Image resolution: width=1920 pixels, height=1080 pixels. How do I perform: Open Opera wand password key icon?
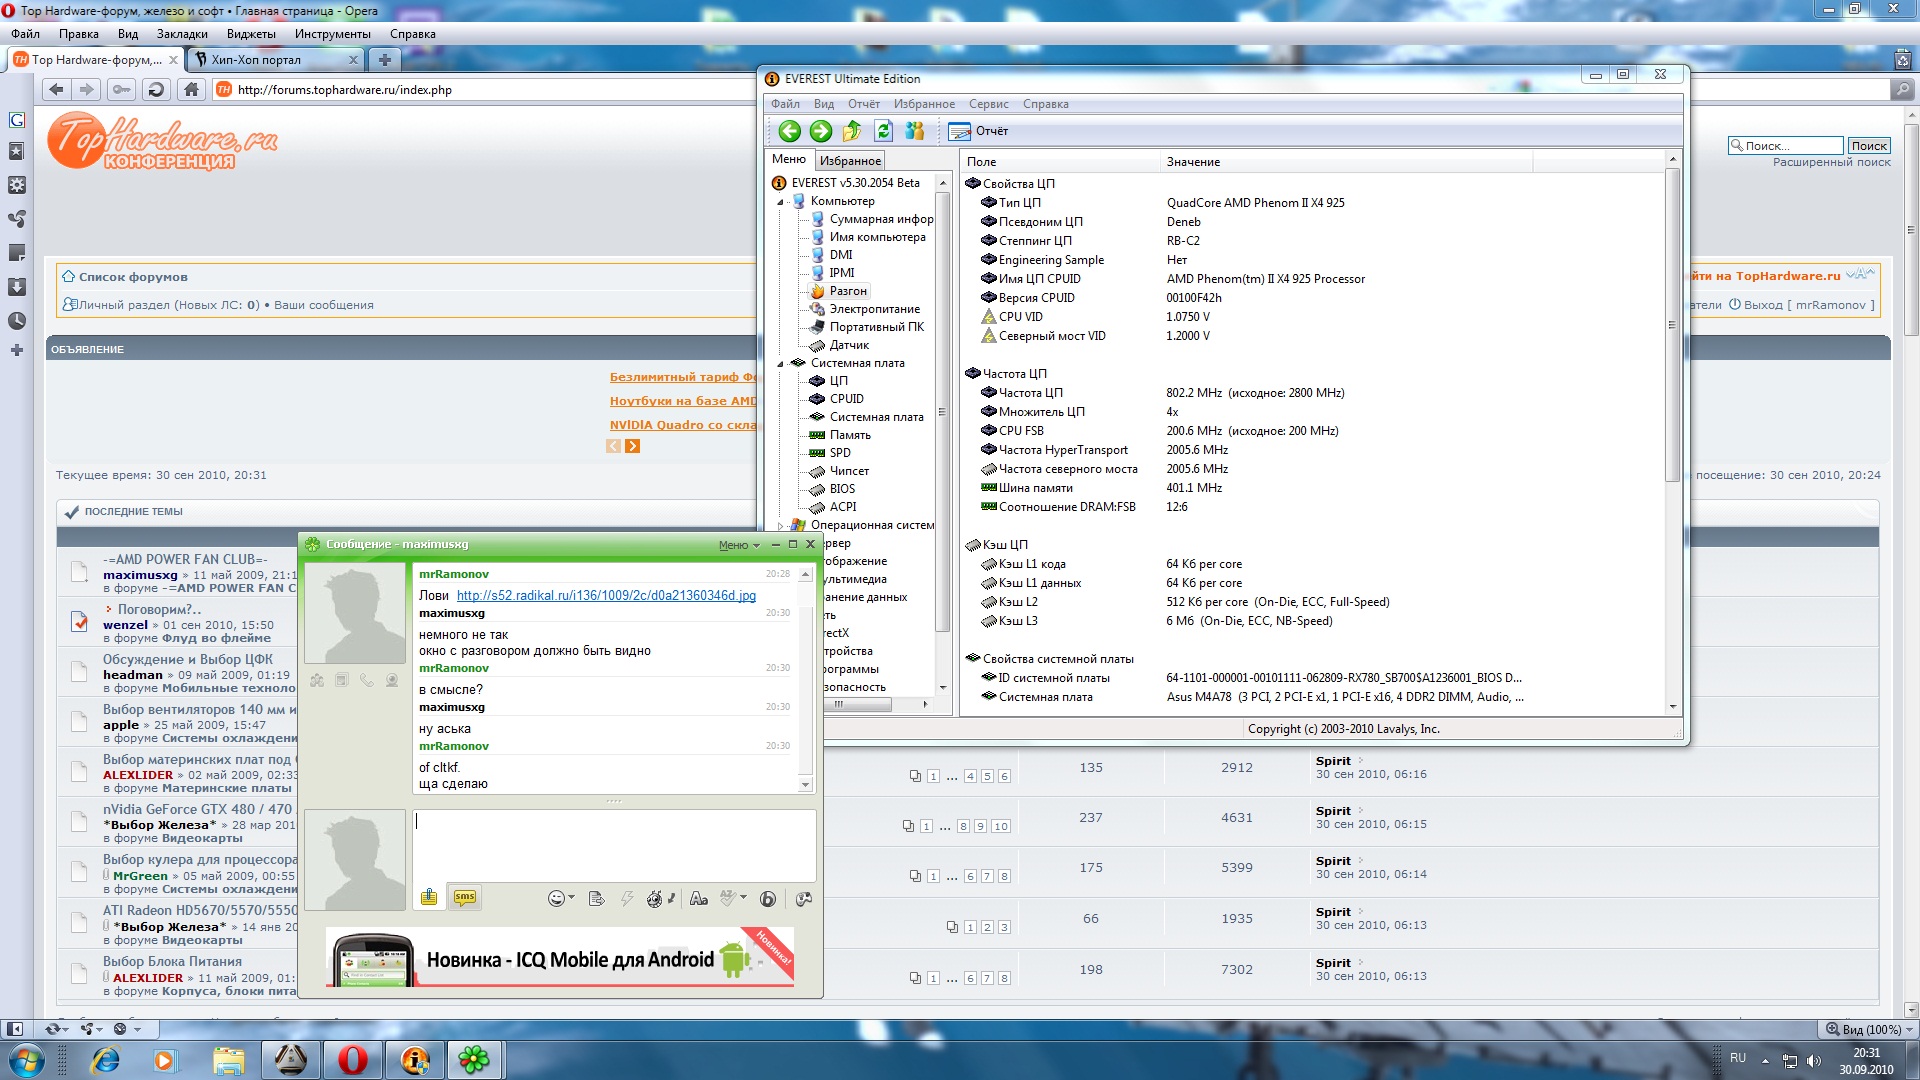121,89
